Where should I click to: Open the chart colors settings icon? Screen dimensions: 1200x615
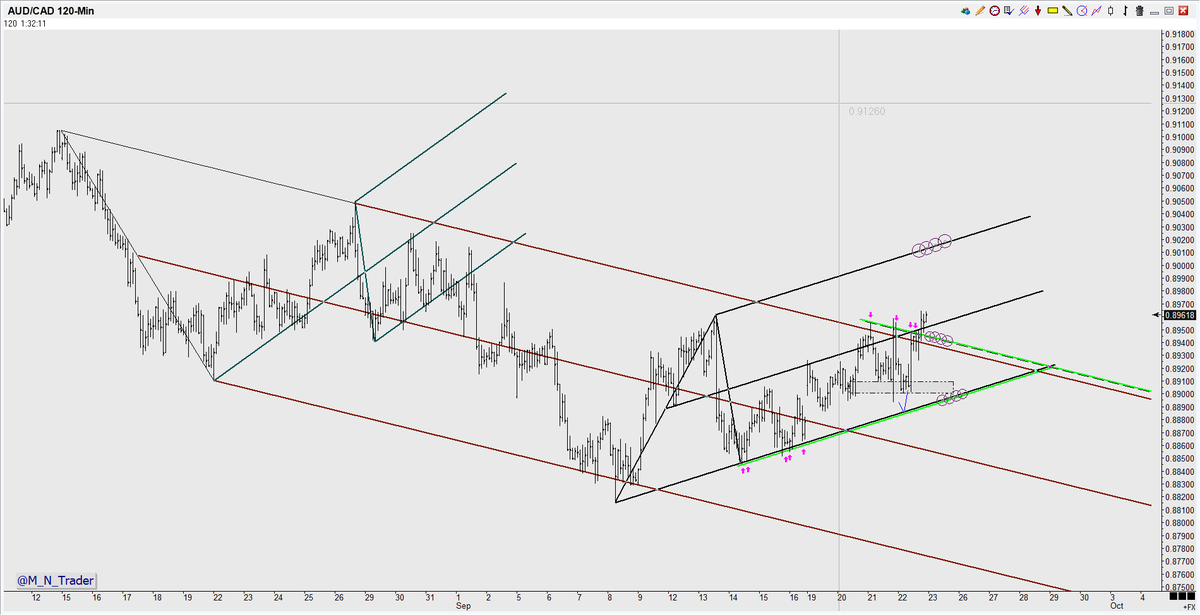965,10
